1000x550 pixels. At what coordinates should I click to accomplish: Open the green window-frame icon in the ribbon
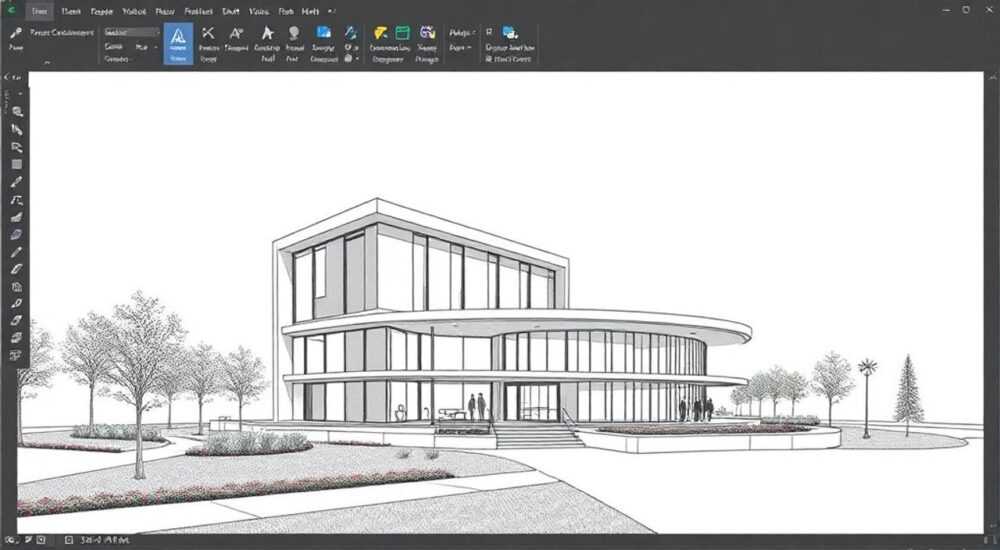coord(402,33)
